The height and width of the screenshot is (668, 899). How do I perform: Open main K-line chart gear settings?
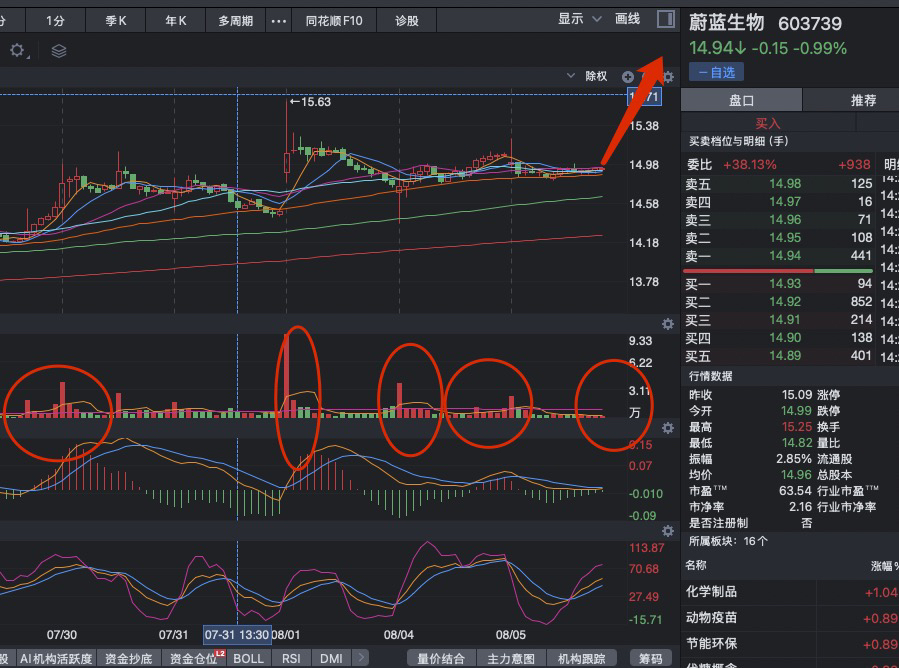point(668,77)
